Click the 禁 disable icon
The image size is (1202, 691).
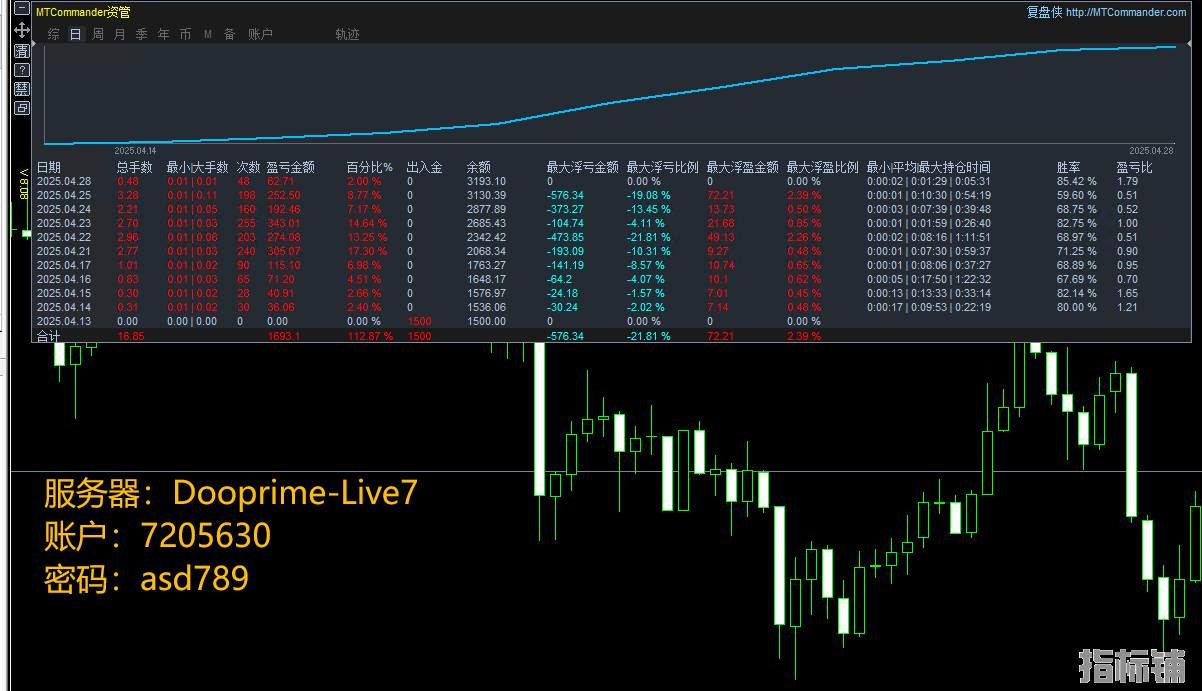tap(22, 89)
